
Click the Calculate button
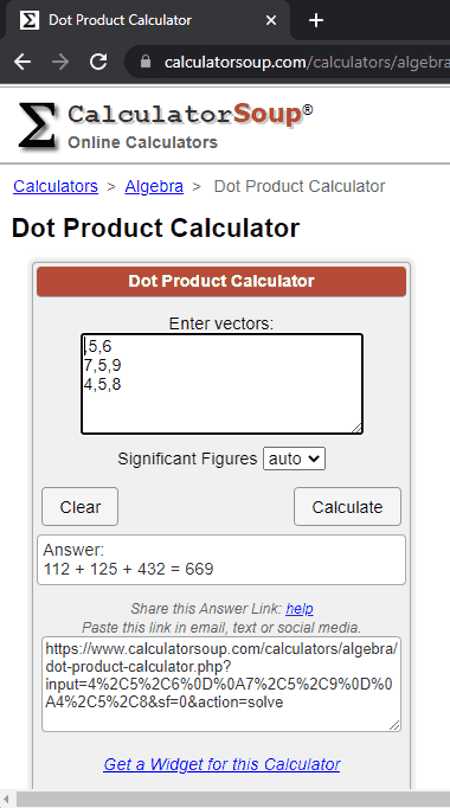pyautogui.click(x=347, y=507)
